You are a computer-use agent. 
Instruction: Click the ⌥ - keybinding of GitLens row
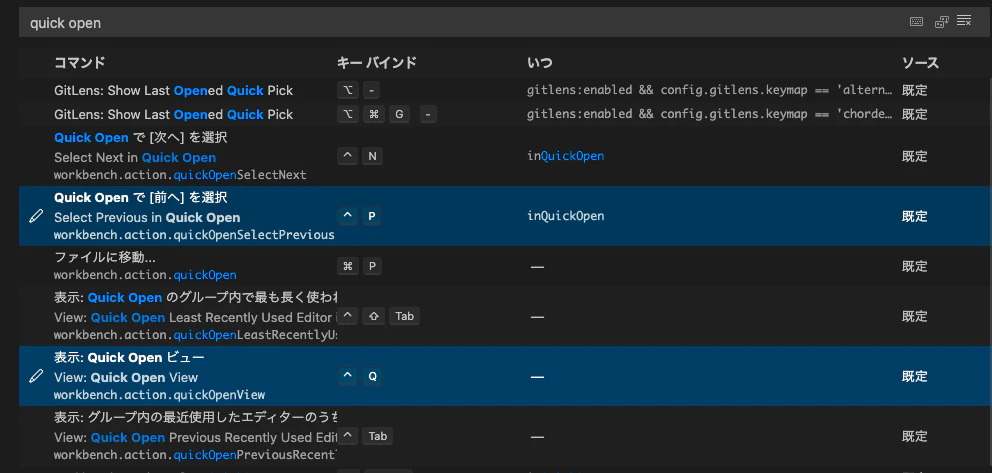(359, 90)
